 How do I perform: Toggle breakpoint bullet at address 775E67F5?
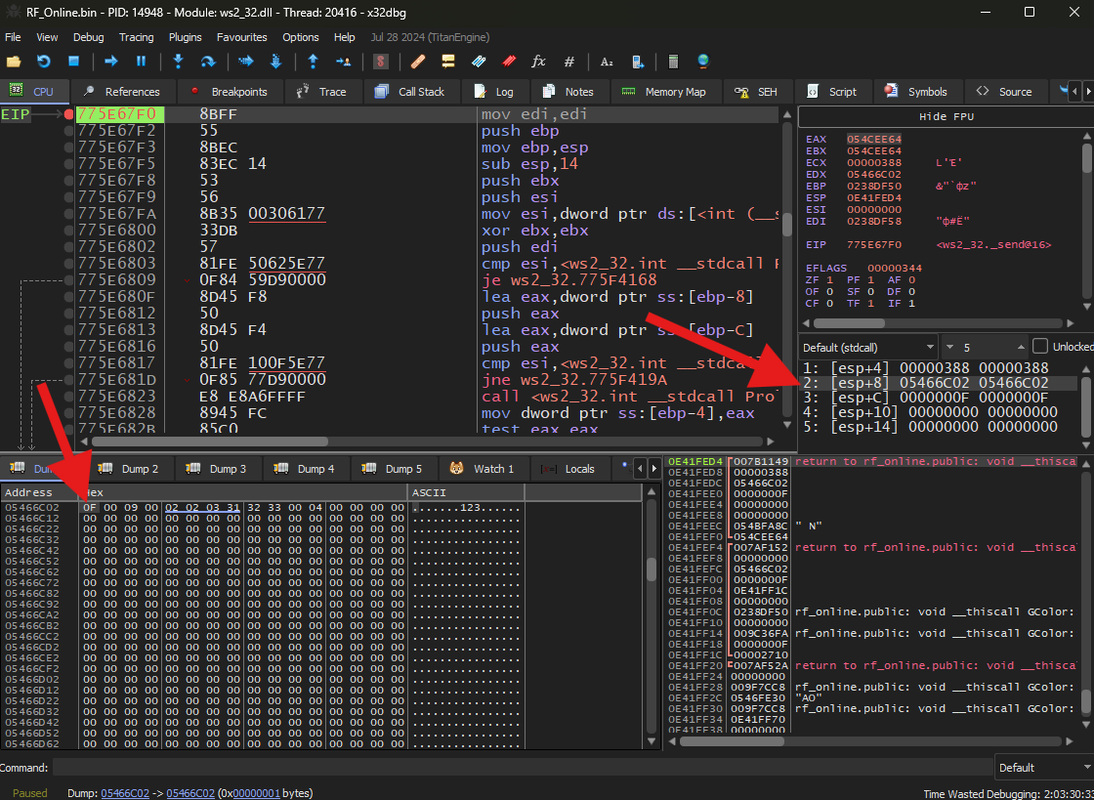[68, 164]
